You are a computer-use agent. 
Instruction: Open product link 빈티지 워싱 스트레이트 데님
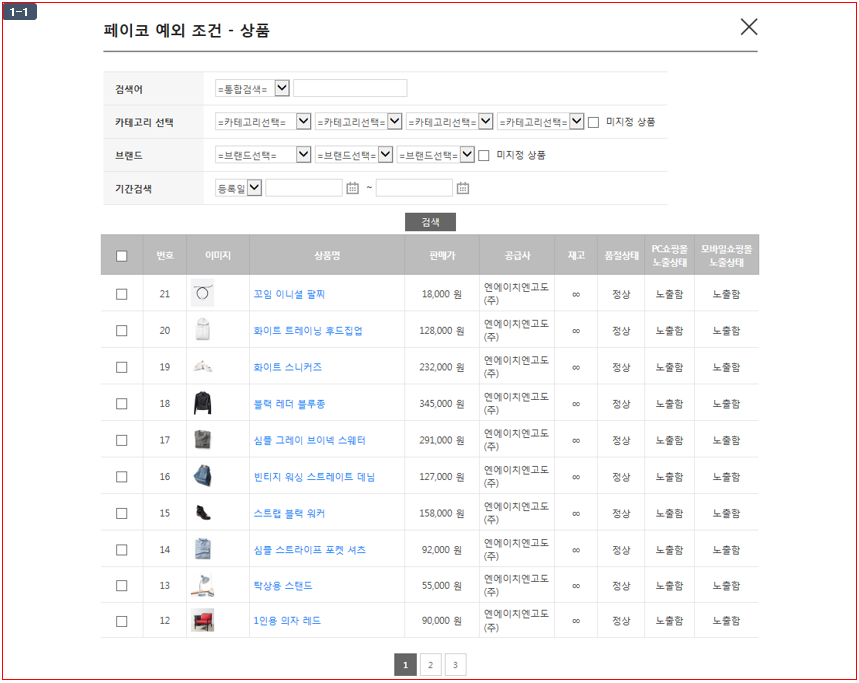point(314,477)
